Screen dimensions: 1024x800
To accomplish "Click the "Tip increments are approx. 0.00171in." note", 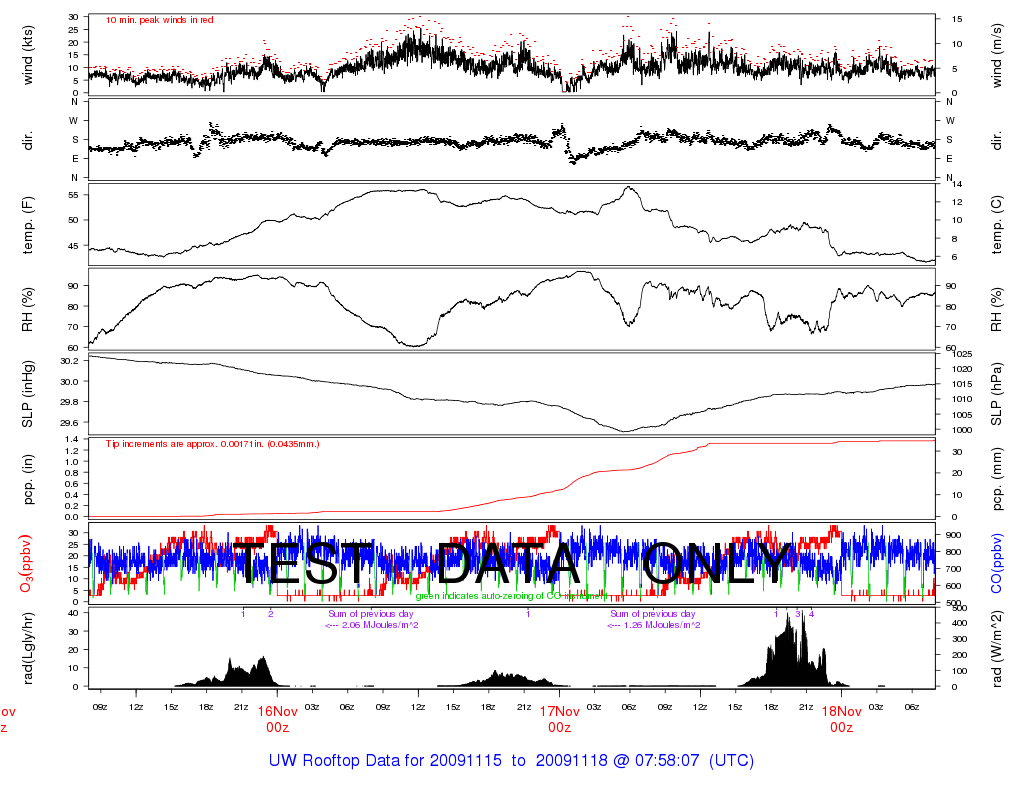I will 212,444.
